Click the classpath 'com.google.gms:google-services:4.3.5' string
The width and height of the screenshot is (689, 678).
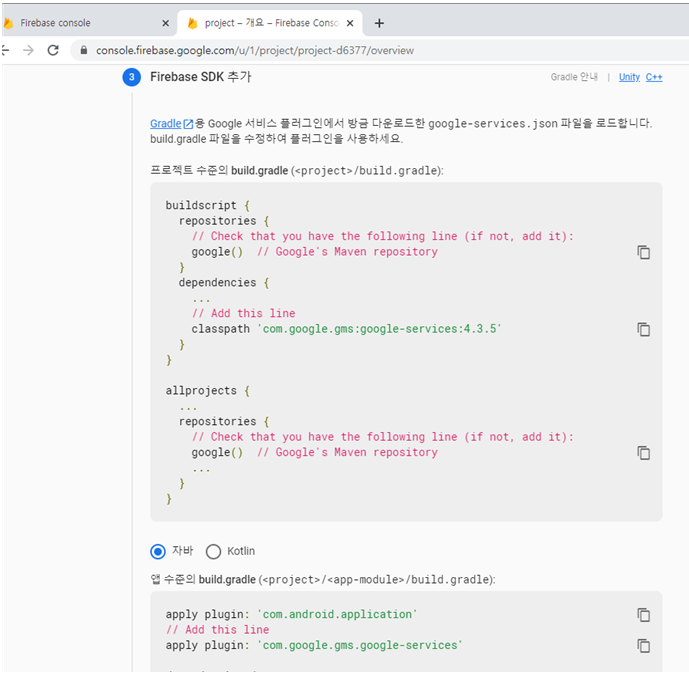click(x=379, y=329)
